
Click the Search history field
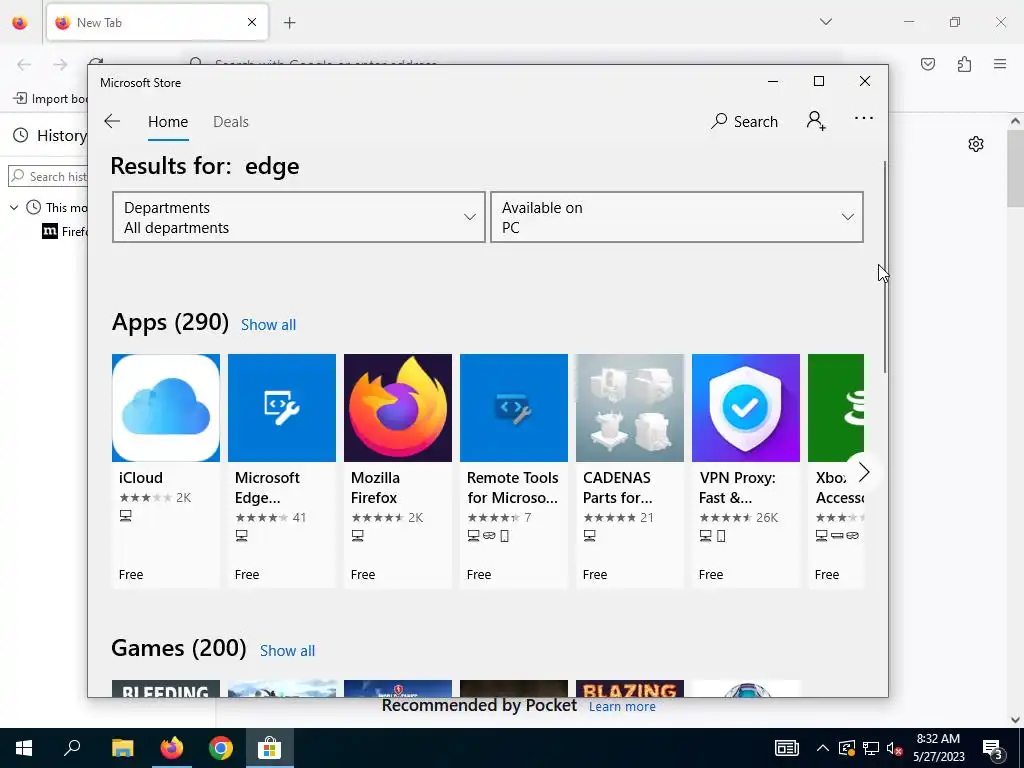(x=48, y=176)
